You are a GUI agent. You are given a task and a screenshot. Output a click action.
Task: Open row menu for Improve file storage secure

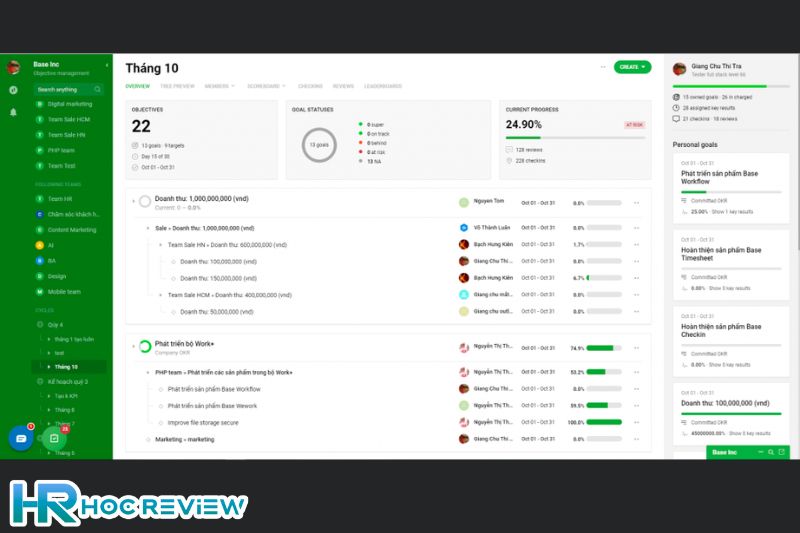pyautogui.click(x=636, y=422)
